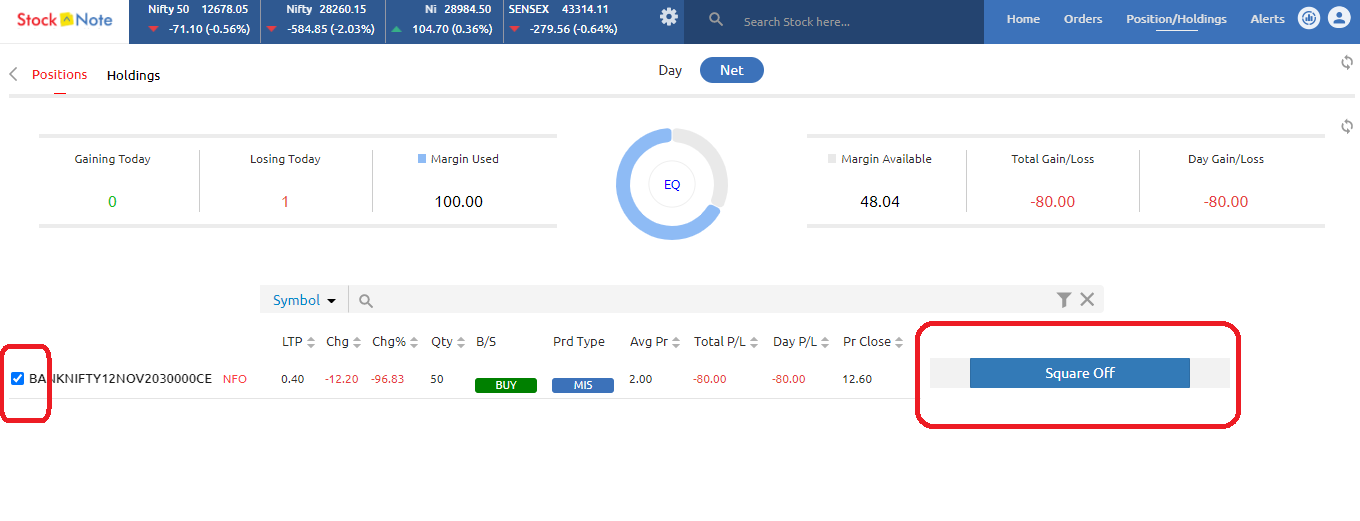The height and width of the screenshot is (521, 1360).
Task: Sort by Chg% column arrows
Action: click(x=415, y=342)
